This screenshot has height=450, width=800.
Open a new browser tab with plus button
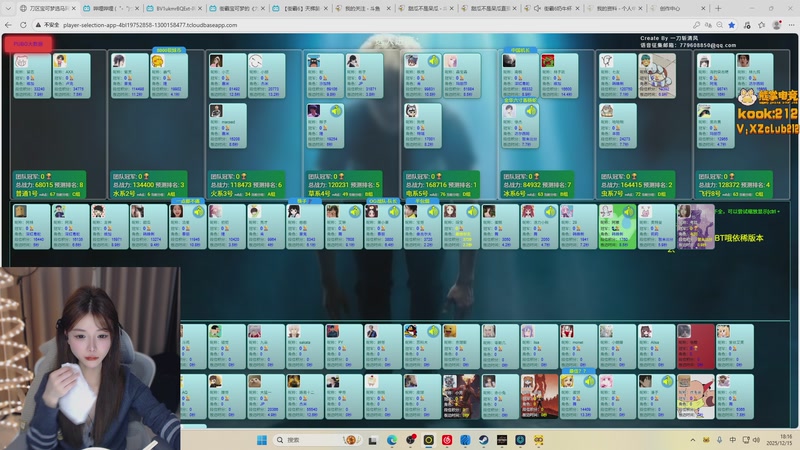tap(718, 8)
